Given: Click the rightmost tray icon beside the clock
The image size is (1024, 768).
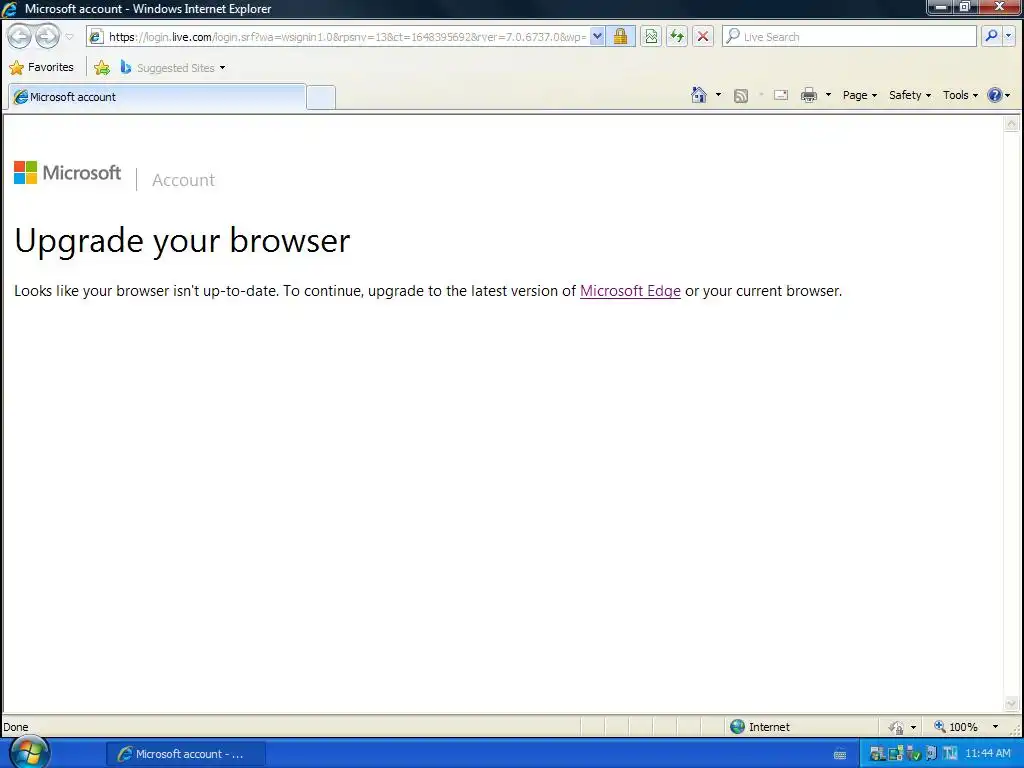Looking at the screenshot, I should (950, 754).
